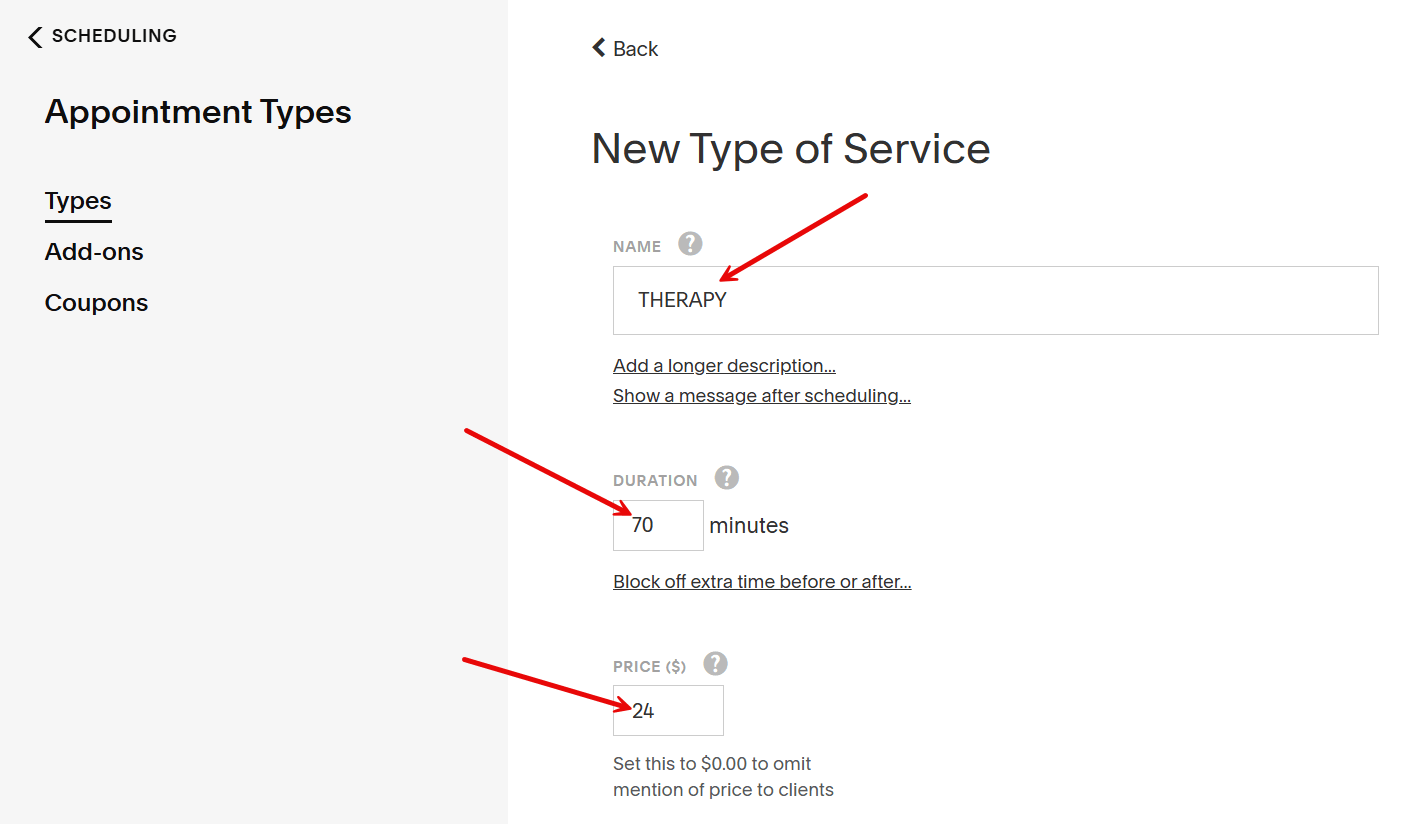Image resolution: width=1415 pixels, height=824 pixels.
Task: Click the help icon beside DURATION
Action: pyautogui.click(x=727, y=478)
